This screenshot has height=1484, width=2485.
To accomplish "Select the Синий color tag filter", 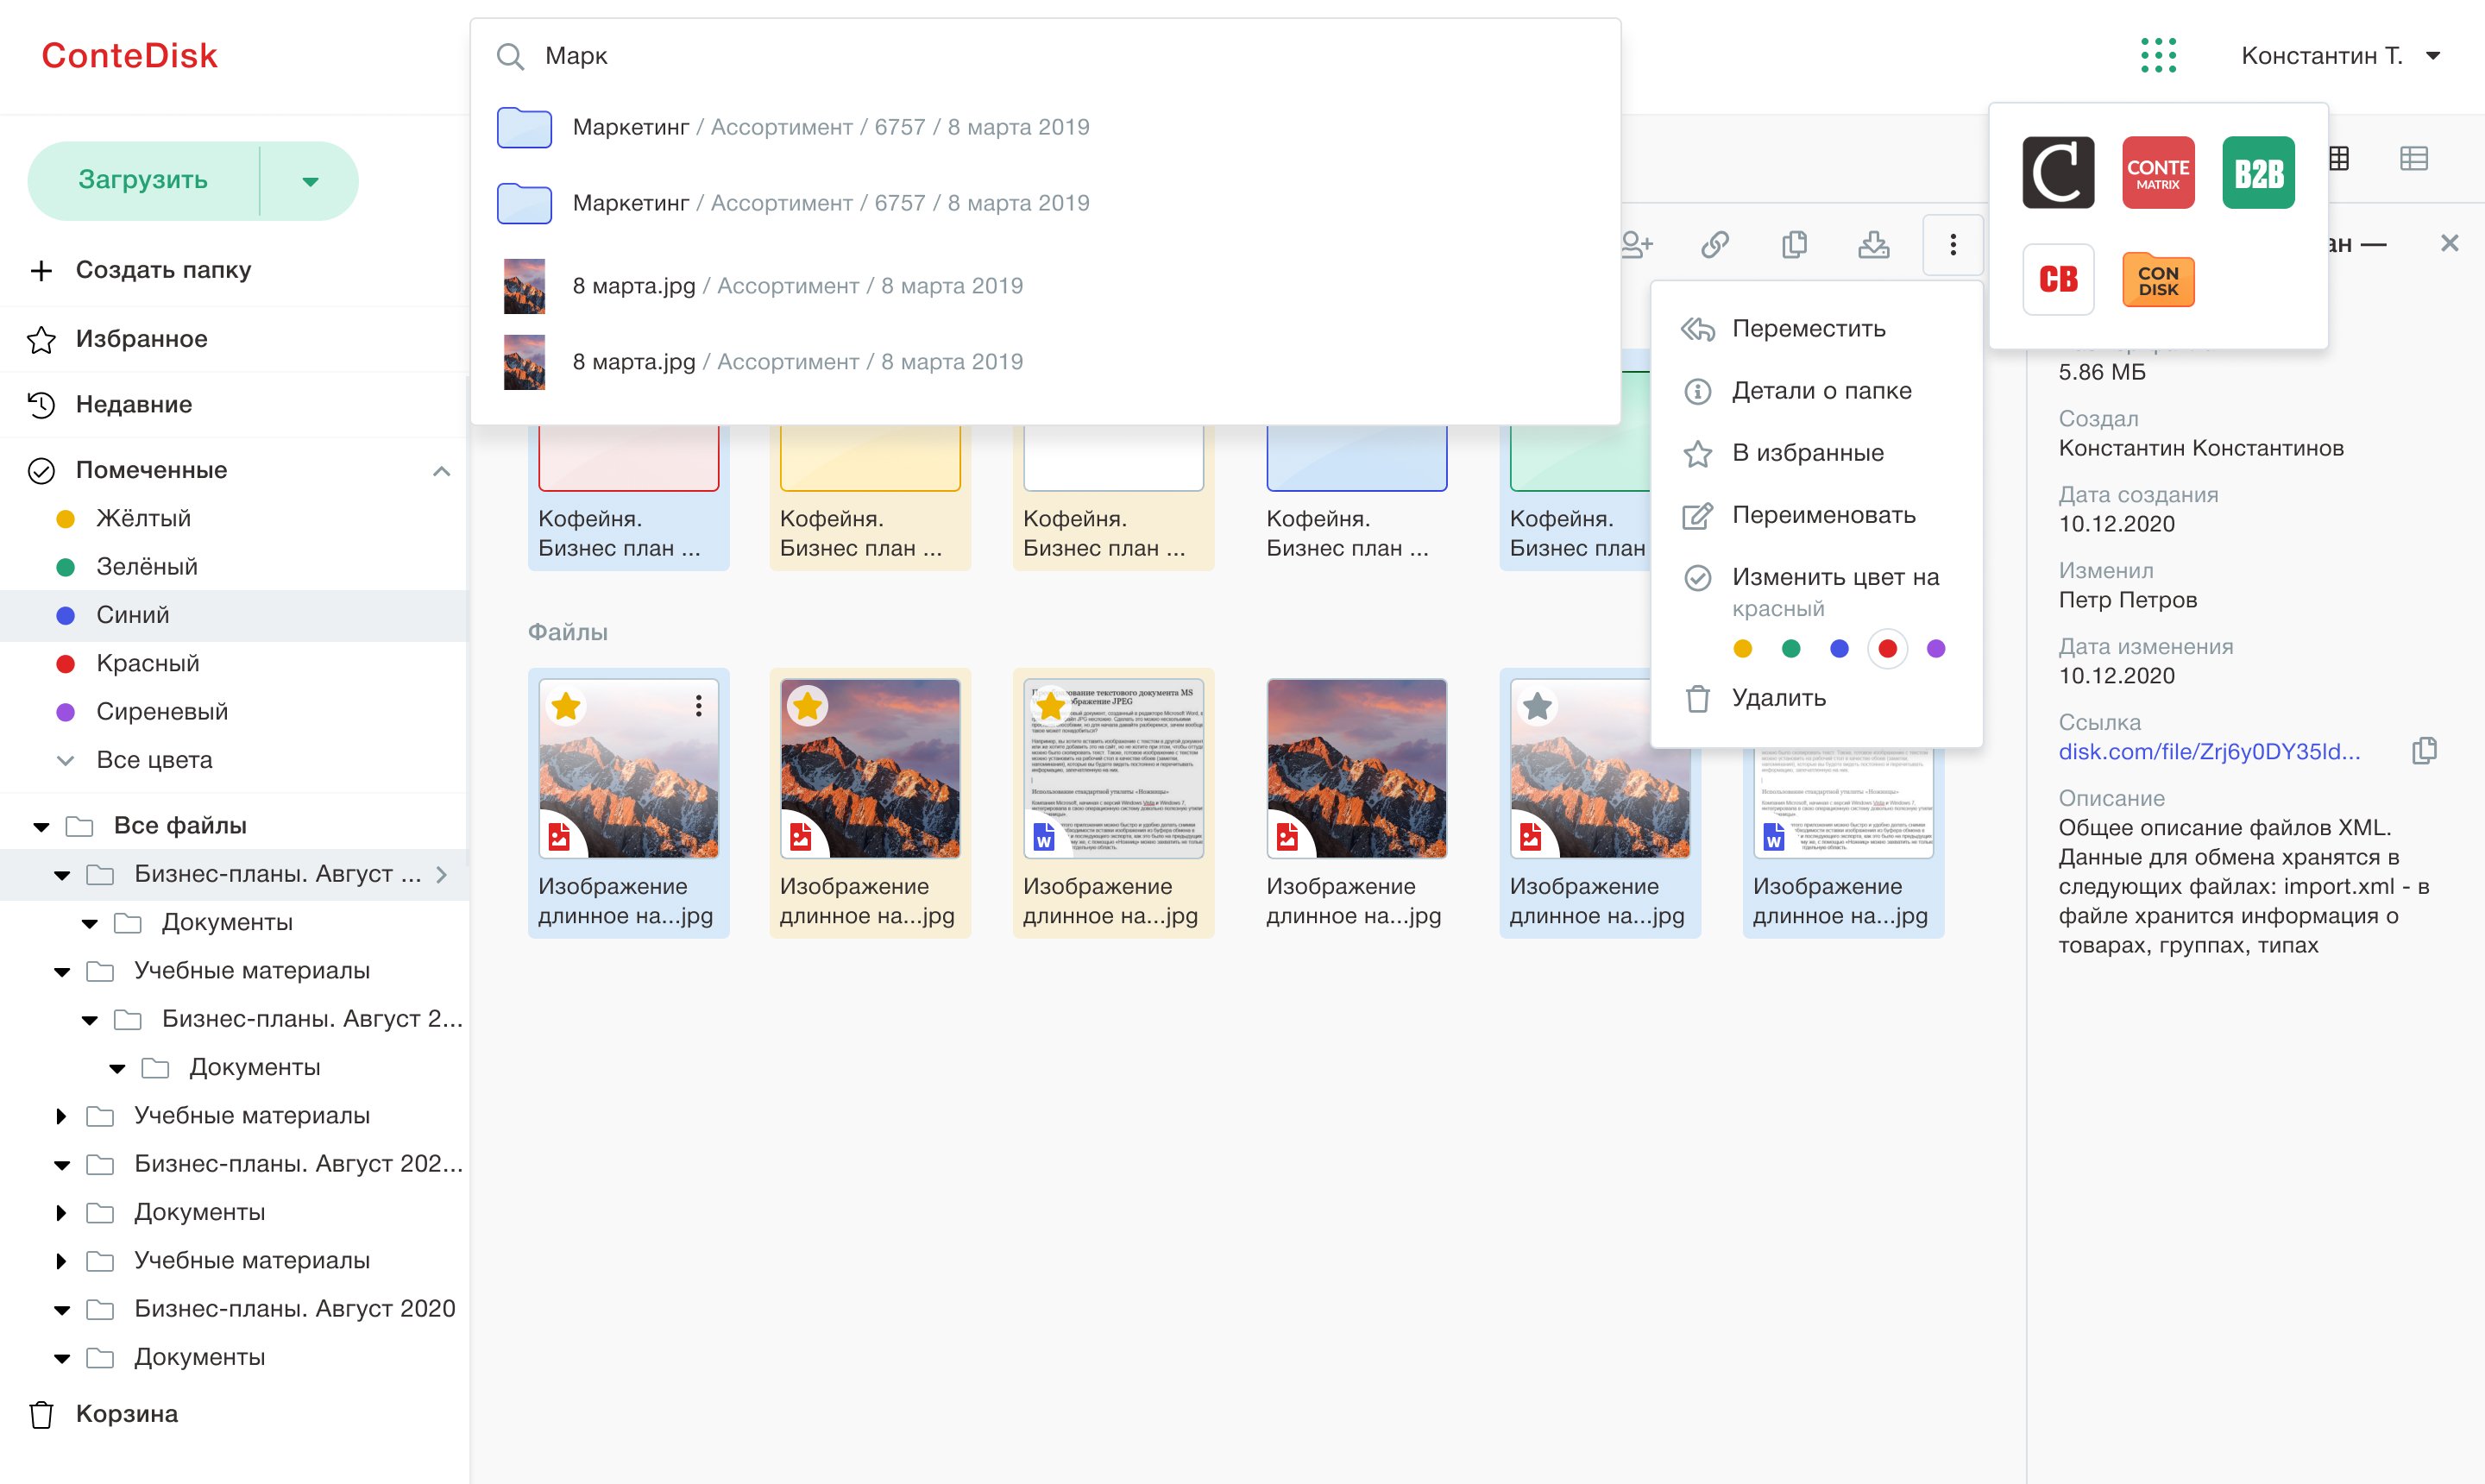I will tap(132, 615).
